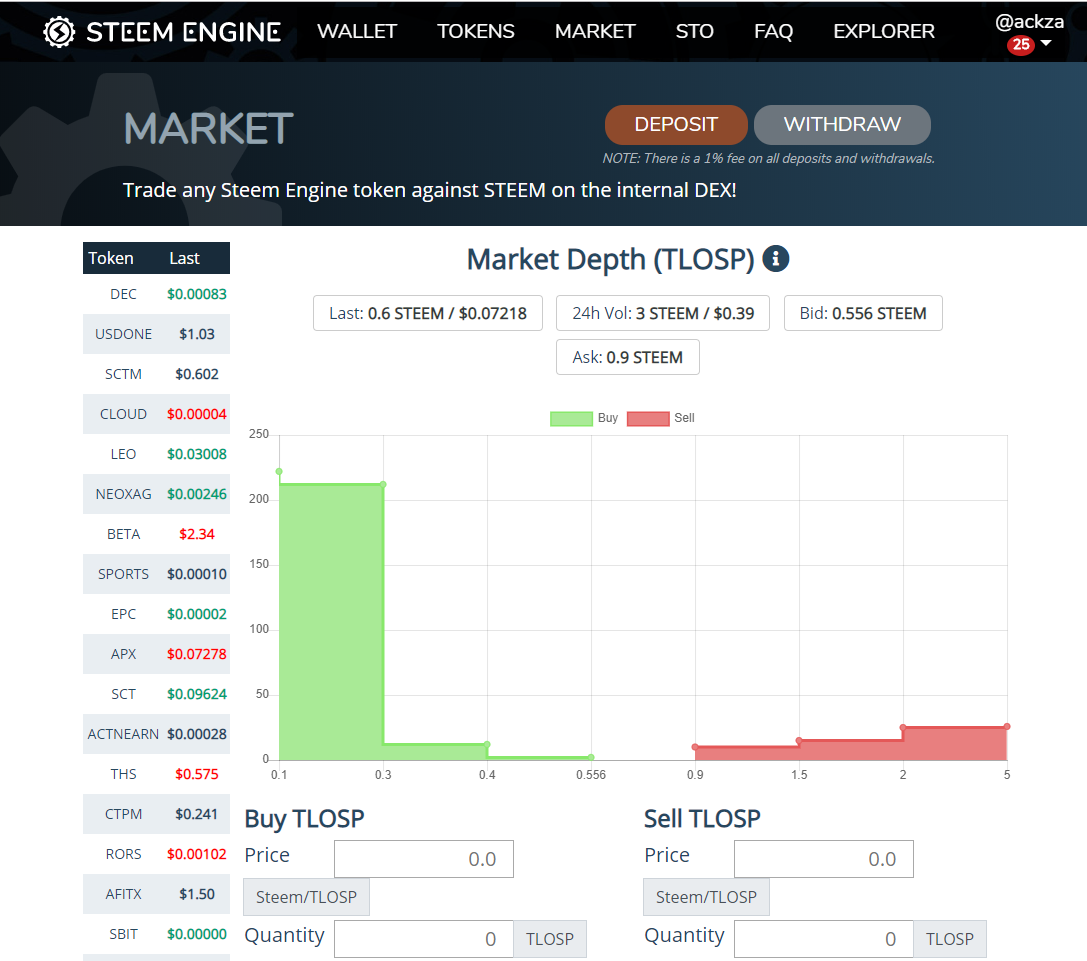Click the green buy depth area

pos(331,621)
